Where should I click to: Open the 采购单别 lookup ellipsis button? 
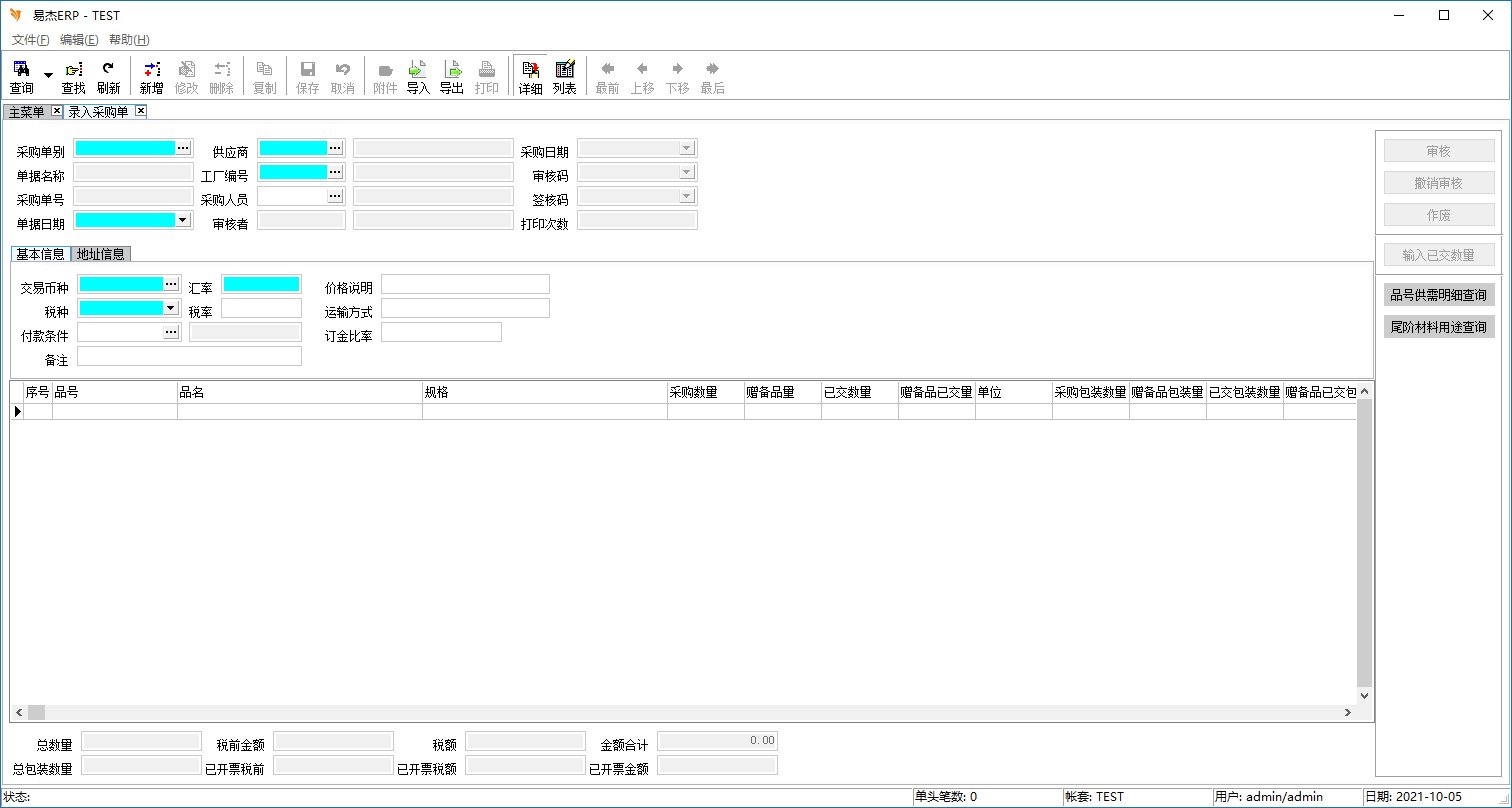coord(183,148)
